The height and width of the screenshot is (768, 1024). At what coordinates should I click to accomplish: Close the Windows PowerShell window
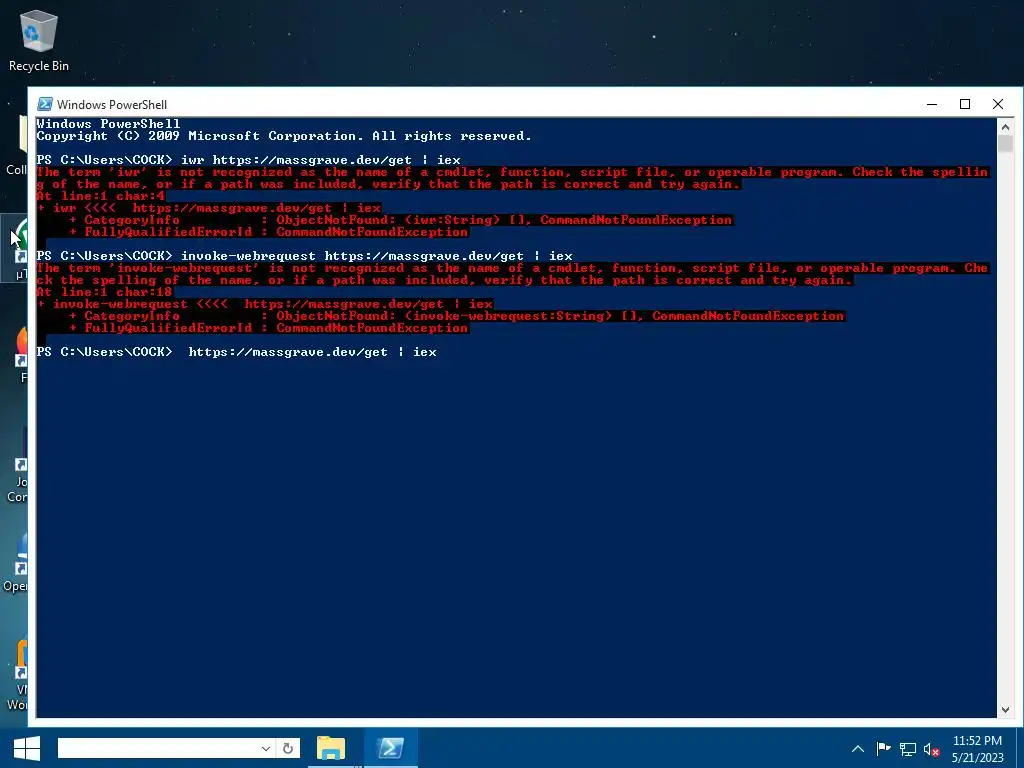(x=998, y=104)
